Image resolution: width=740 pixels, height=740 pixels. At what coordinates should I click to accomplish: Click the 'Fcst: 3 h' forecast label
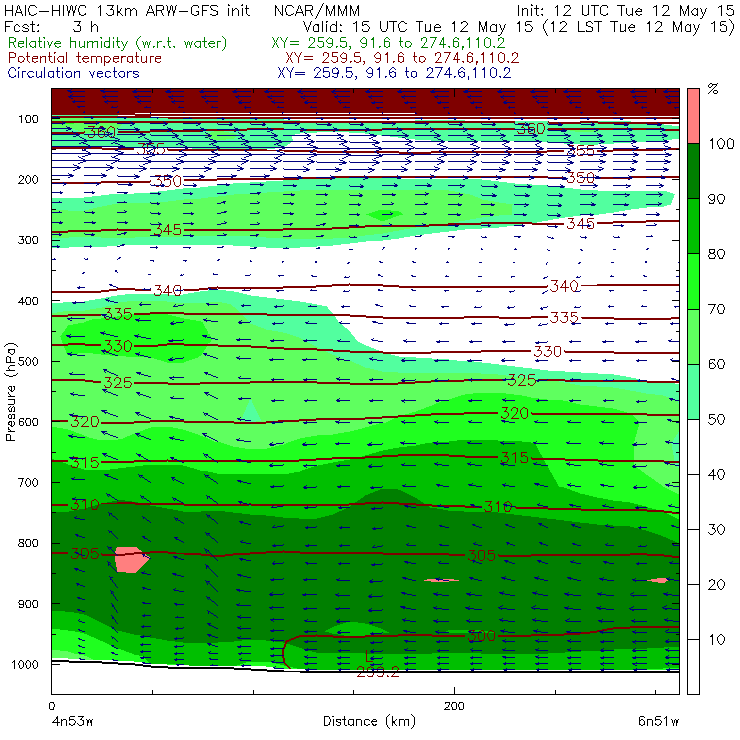click(51, 26)
